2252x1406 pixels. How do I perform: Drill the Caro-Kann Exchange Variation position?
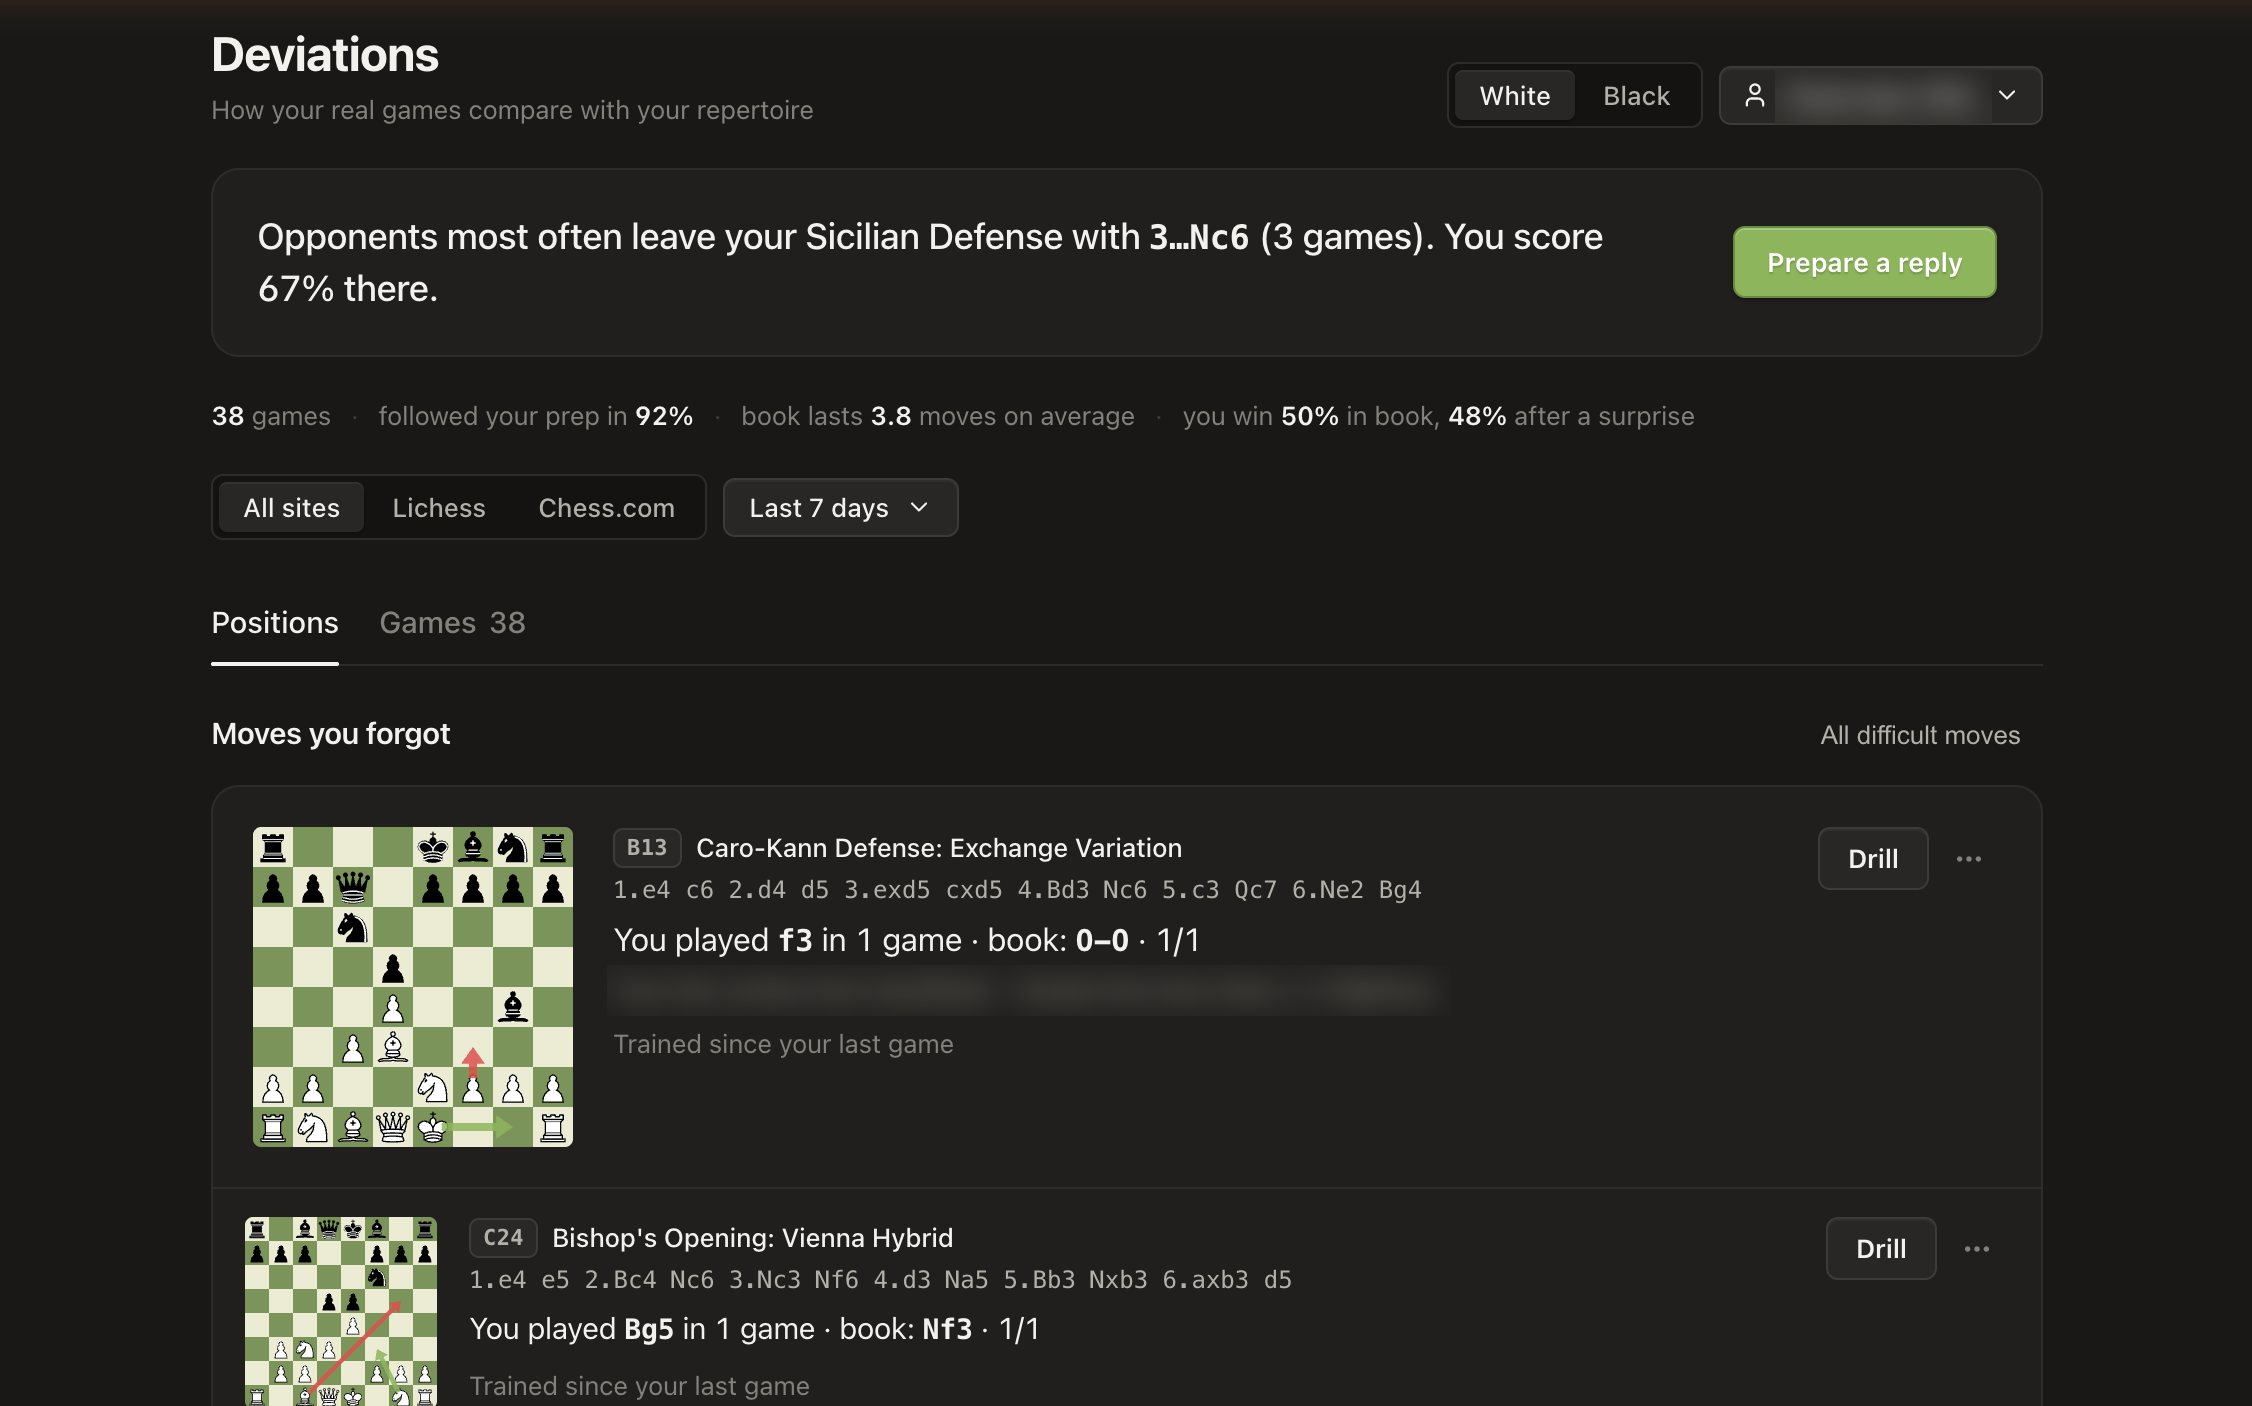(1872, 859)
